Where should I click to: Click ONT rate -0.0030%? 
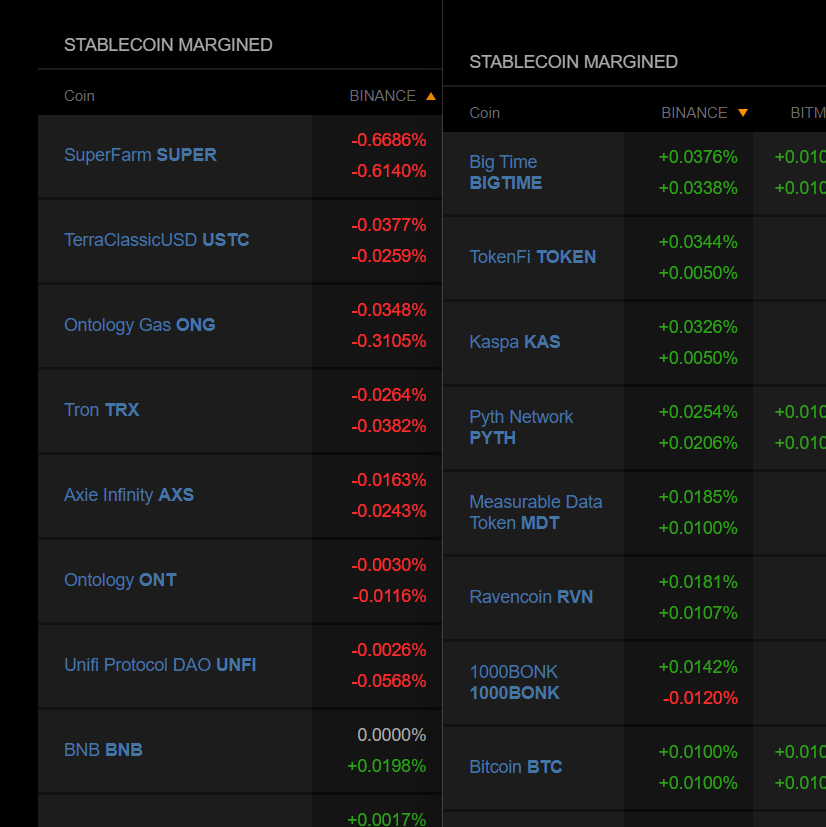[x=389, y=565]
